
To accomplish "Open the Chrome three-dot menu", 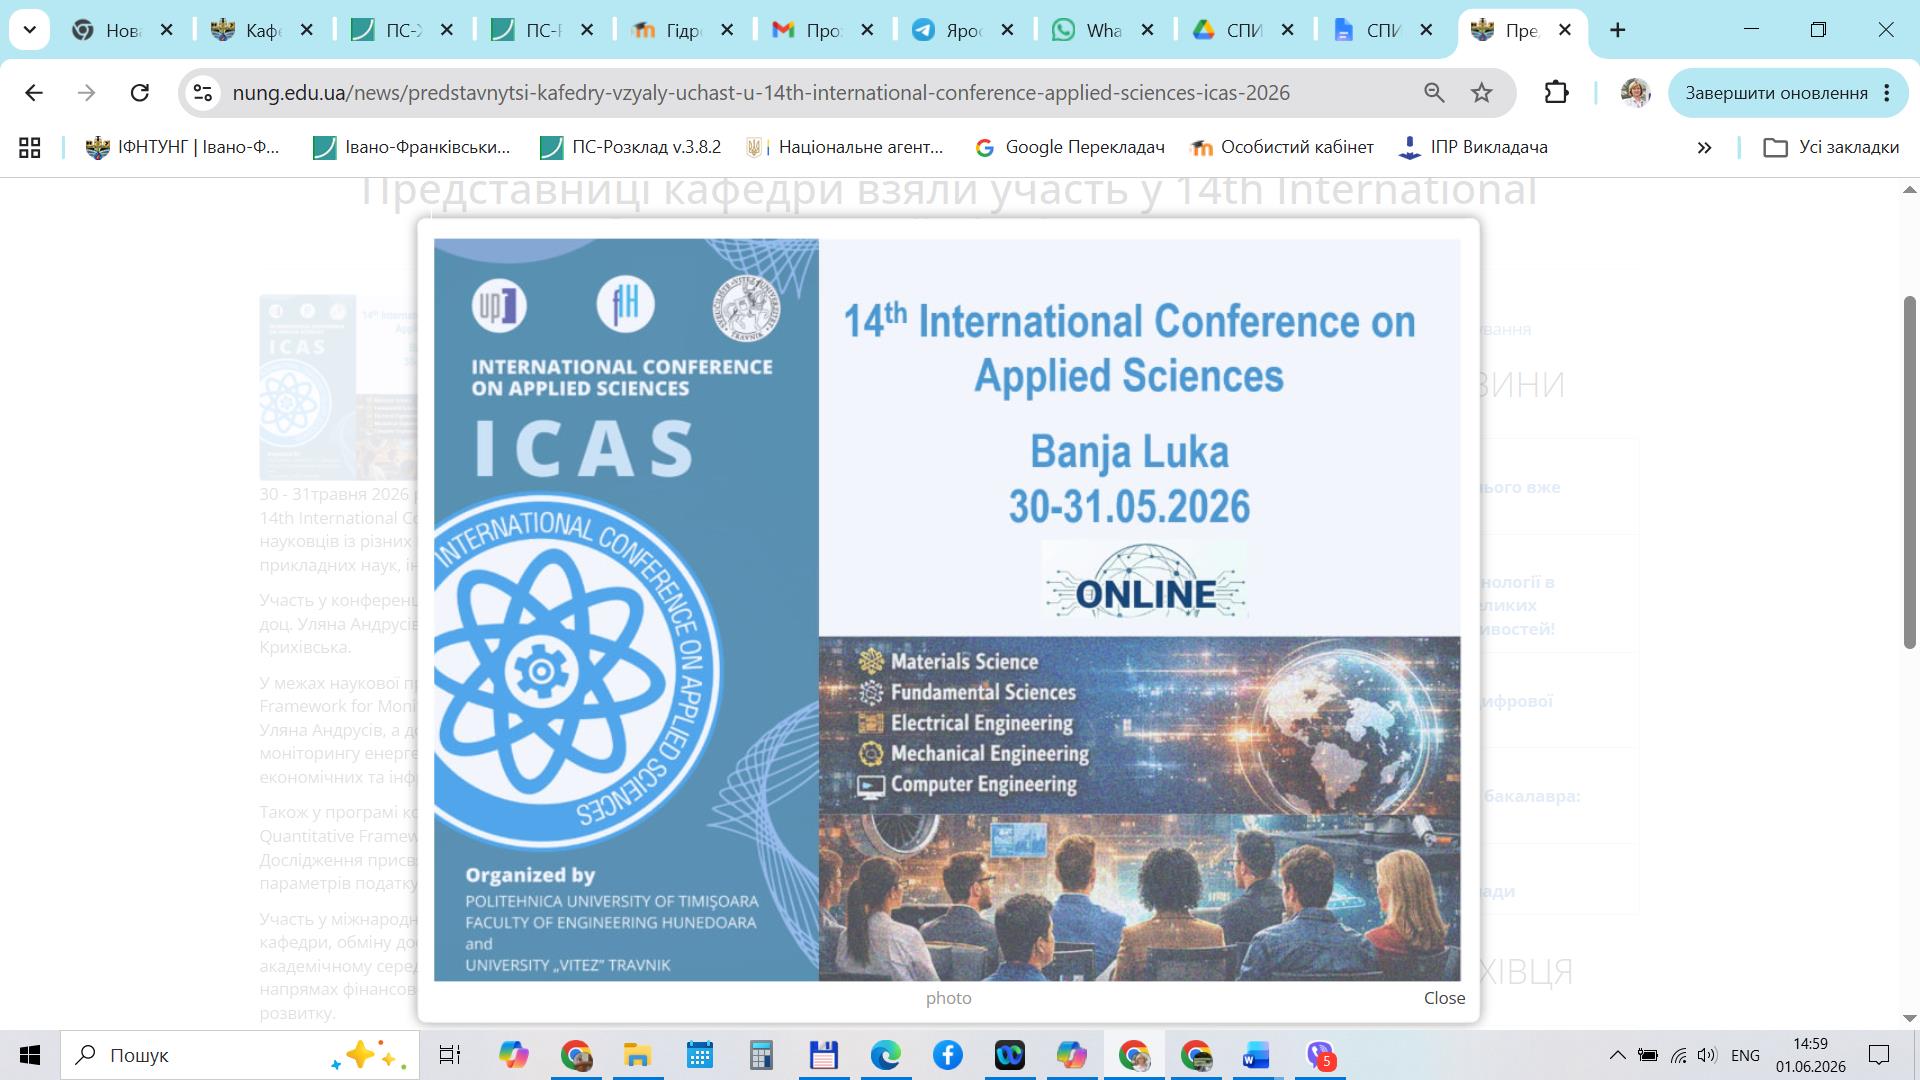I will point(1887,93).
